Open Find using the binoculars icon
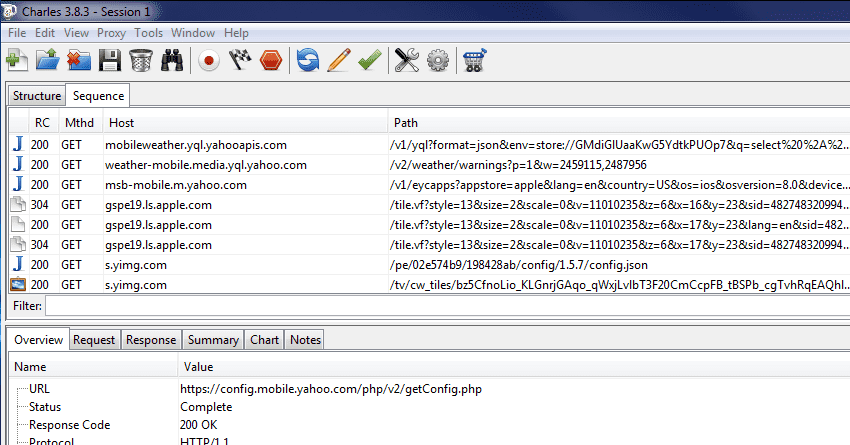 pos(172,60)
